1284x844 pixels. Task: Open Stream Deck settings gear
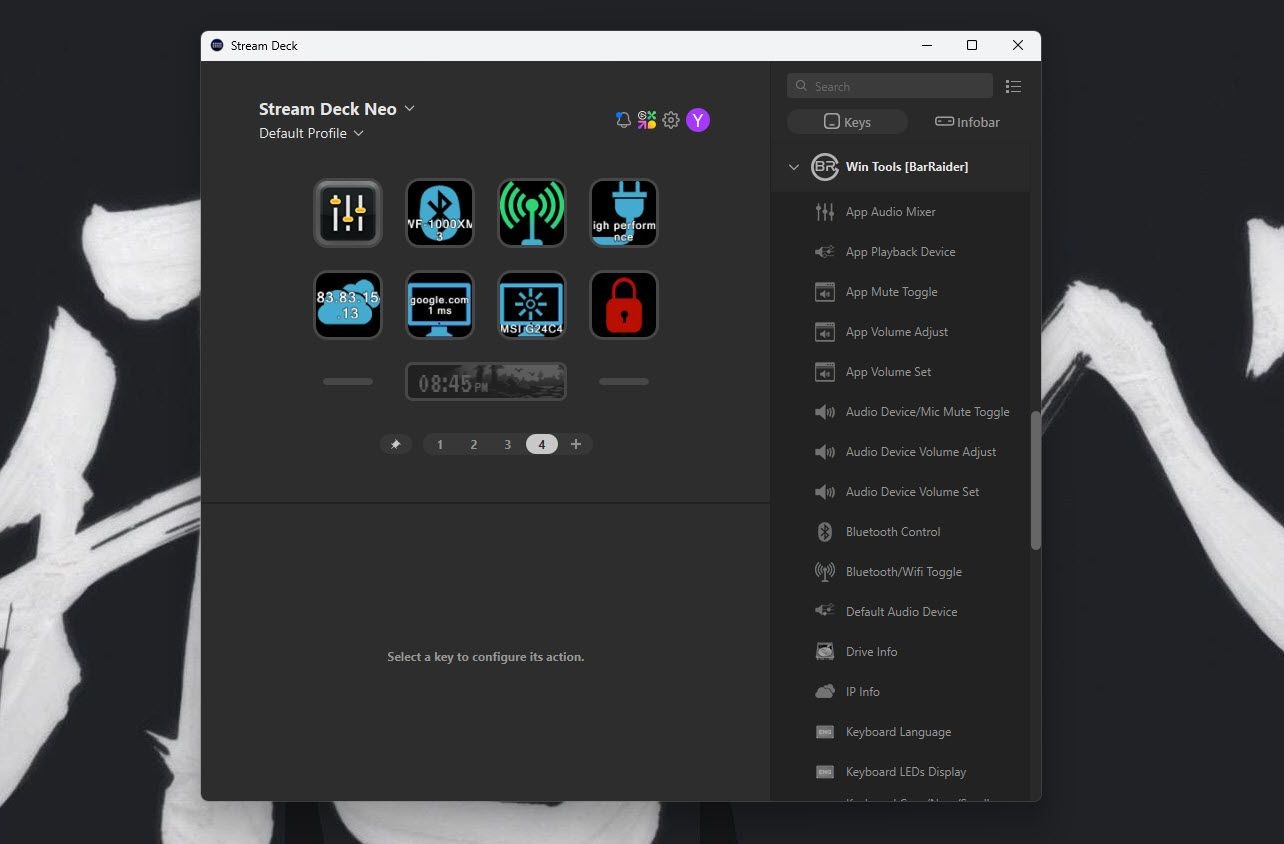tap(671, 120)
